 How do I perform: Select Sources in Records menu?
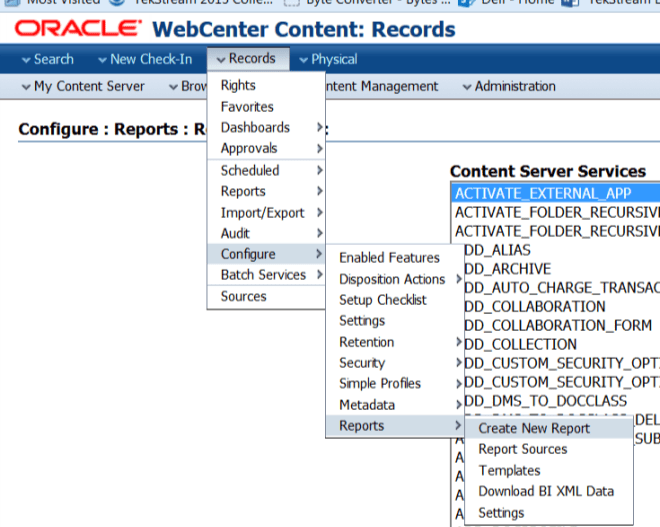266,296
